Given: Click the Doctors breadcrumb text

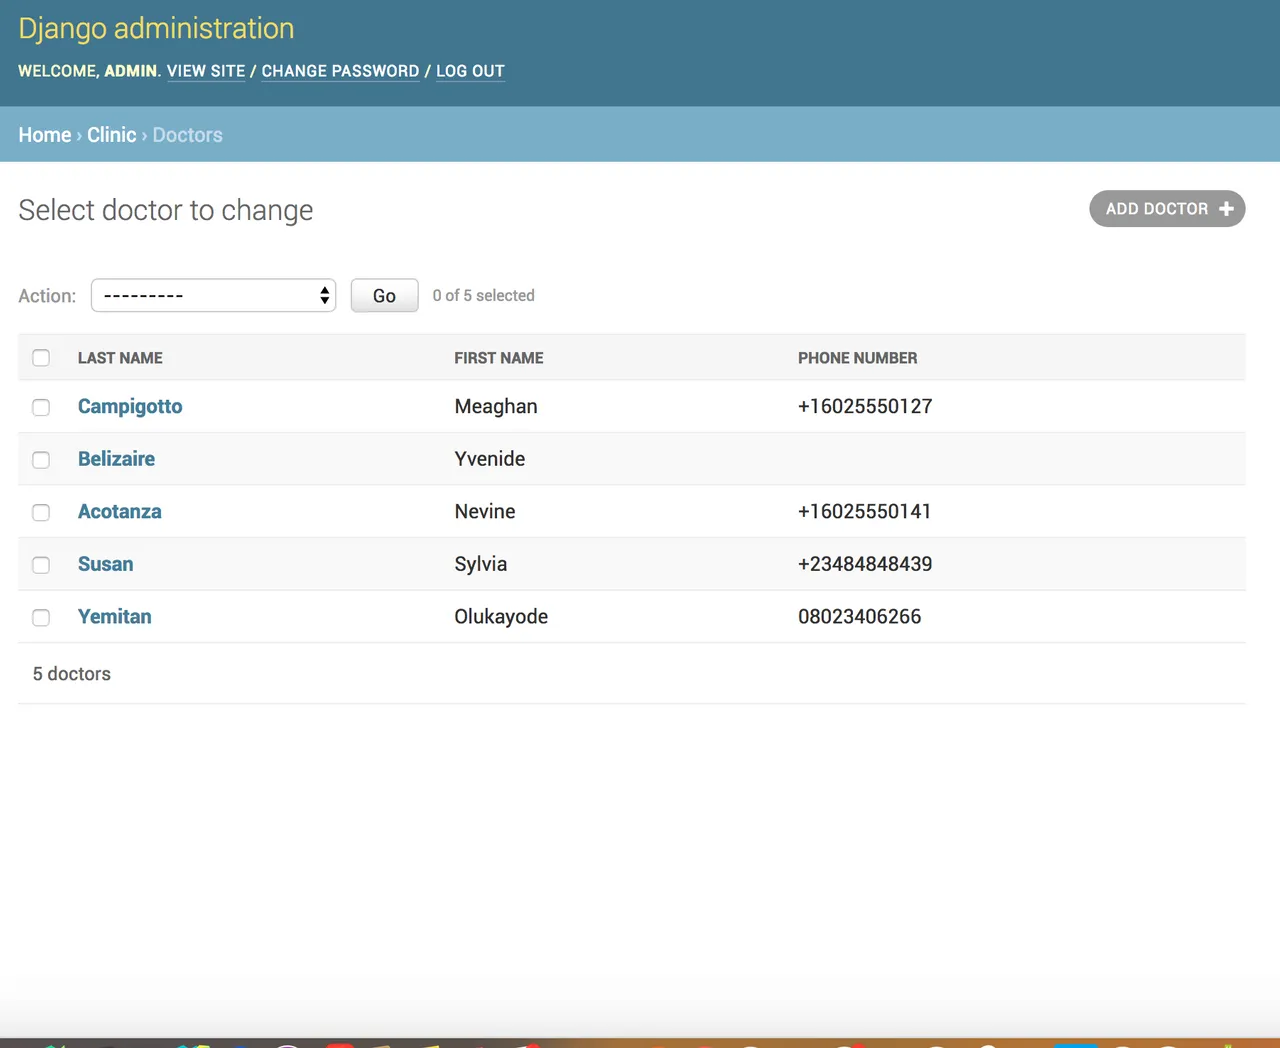Looking at the screenshot, I should click(x=187, y=135).
